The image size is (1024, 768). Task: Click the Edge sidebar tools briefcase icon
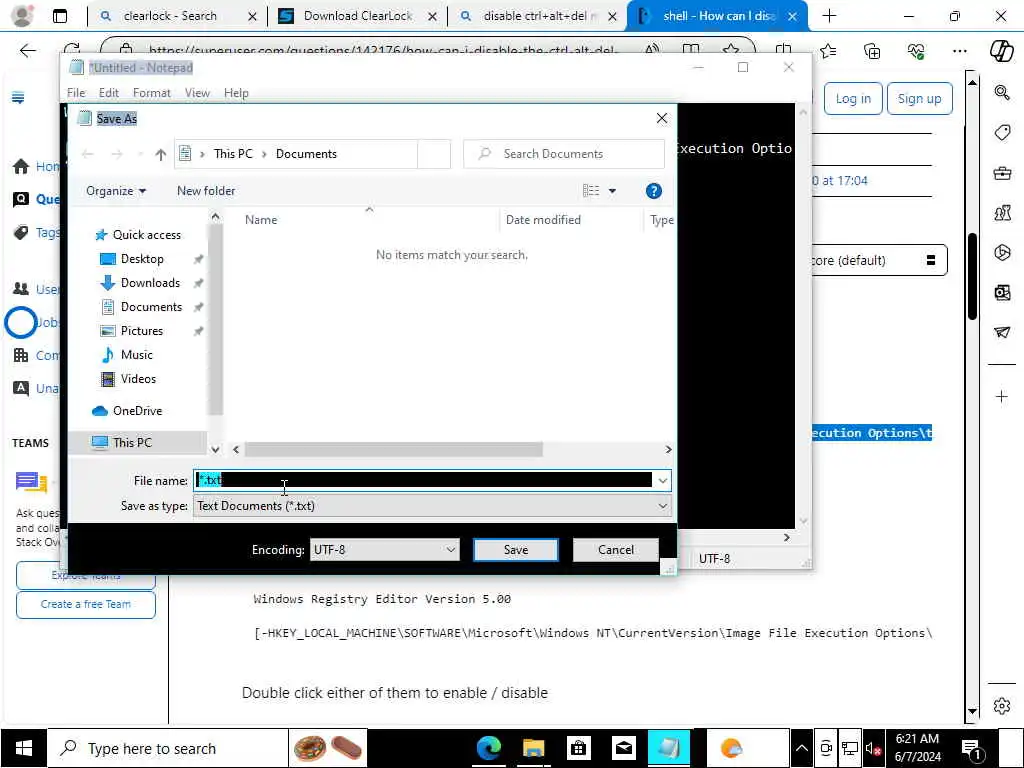[1002, 173]
